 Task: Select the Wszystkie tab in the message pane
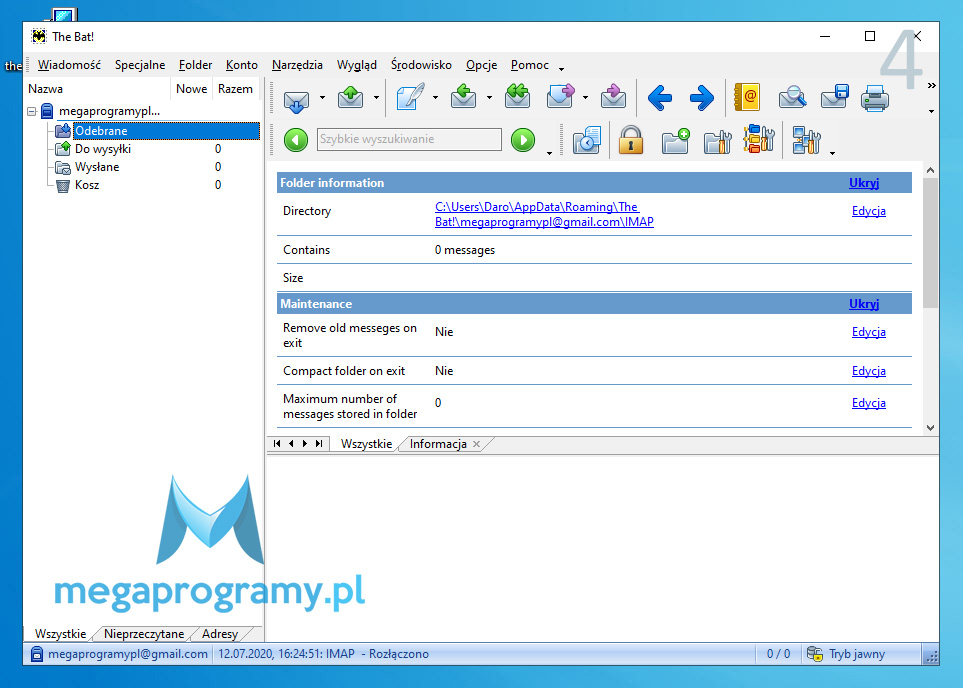(x=366, y=444)
